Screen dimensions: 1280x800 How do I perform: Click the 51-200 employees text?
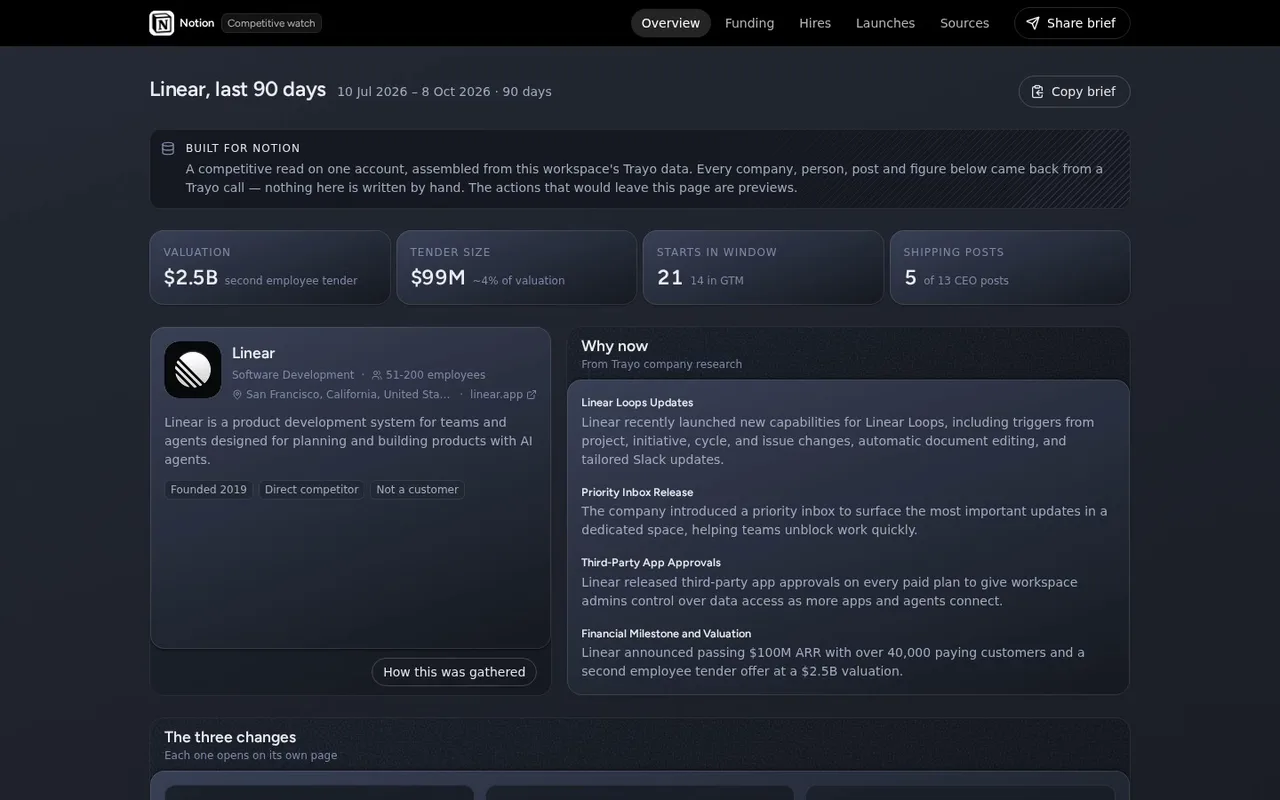coord(436,375)
